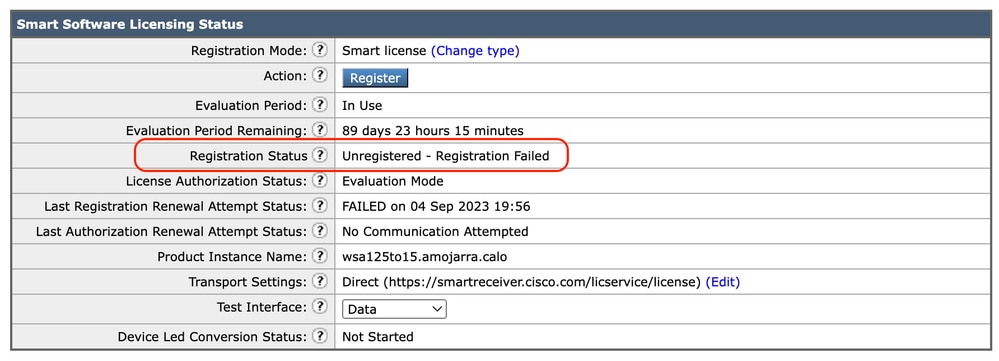Open help icon beside Test Interface
Viewport: 999px width, 361px height.
pyautogui.click(x=320, y=307)
